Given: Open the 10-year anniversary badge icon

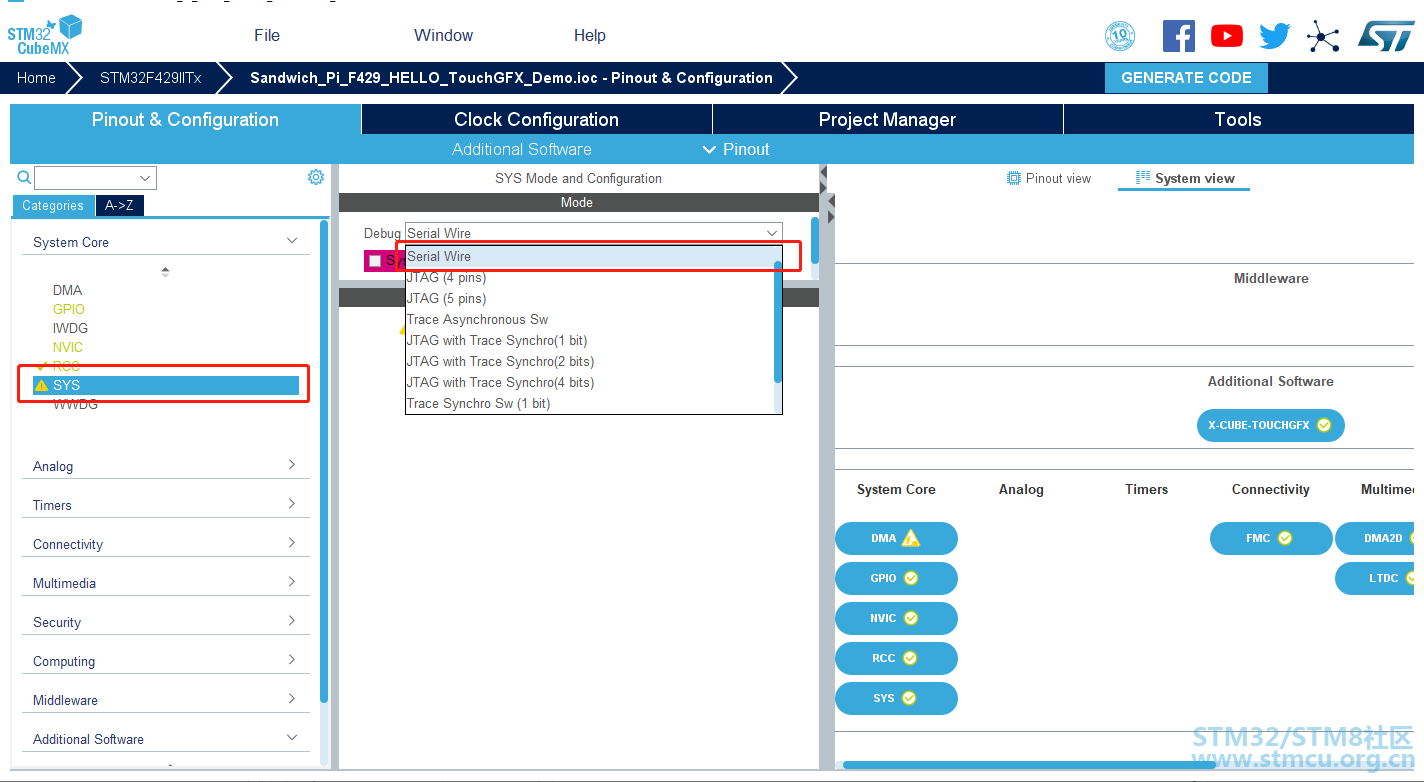Looking at the screenshot, I should [1120, 37].
